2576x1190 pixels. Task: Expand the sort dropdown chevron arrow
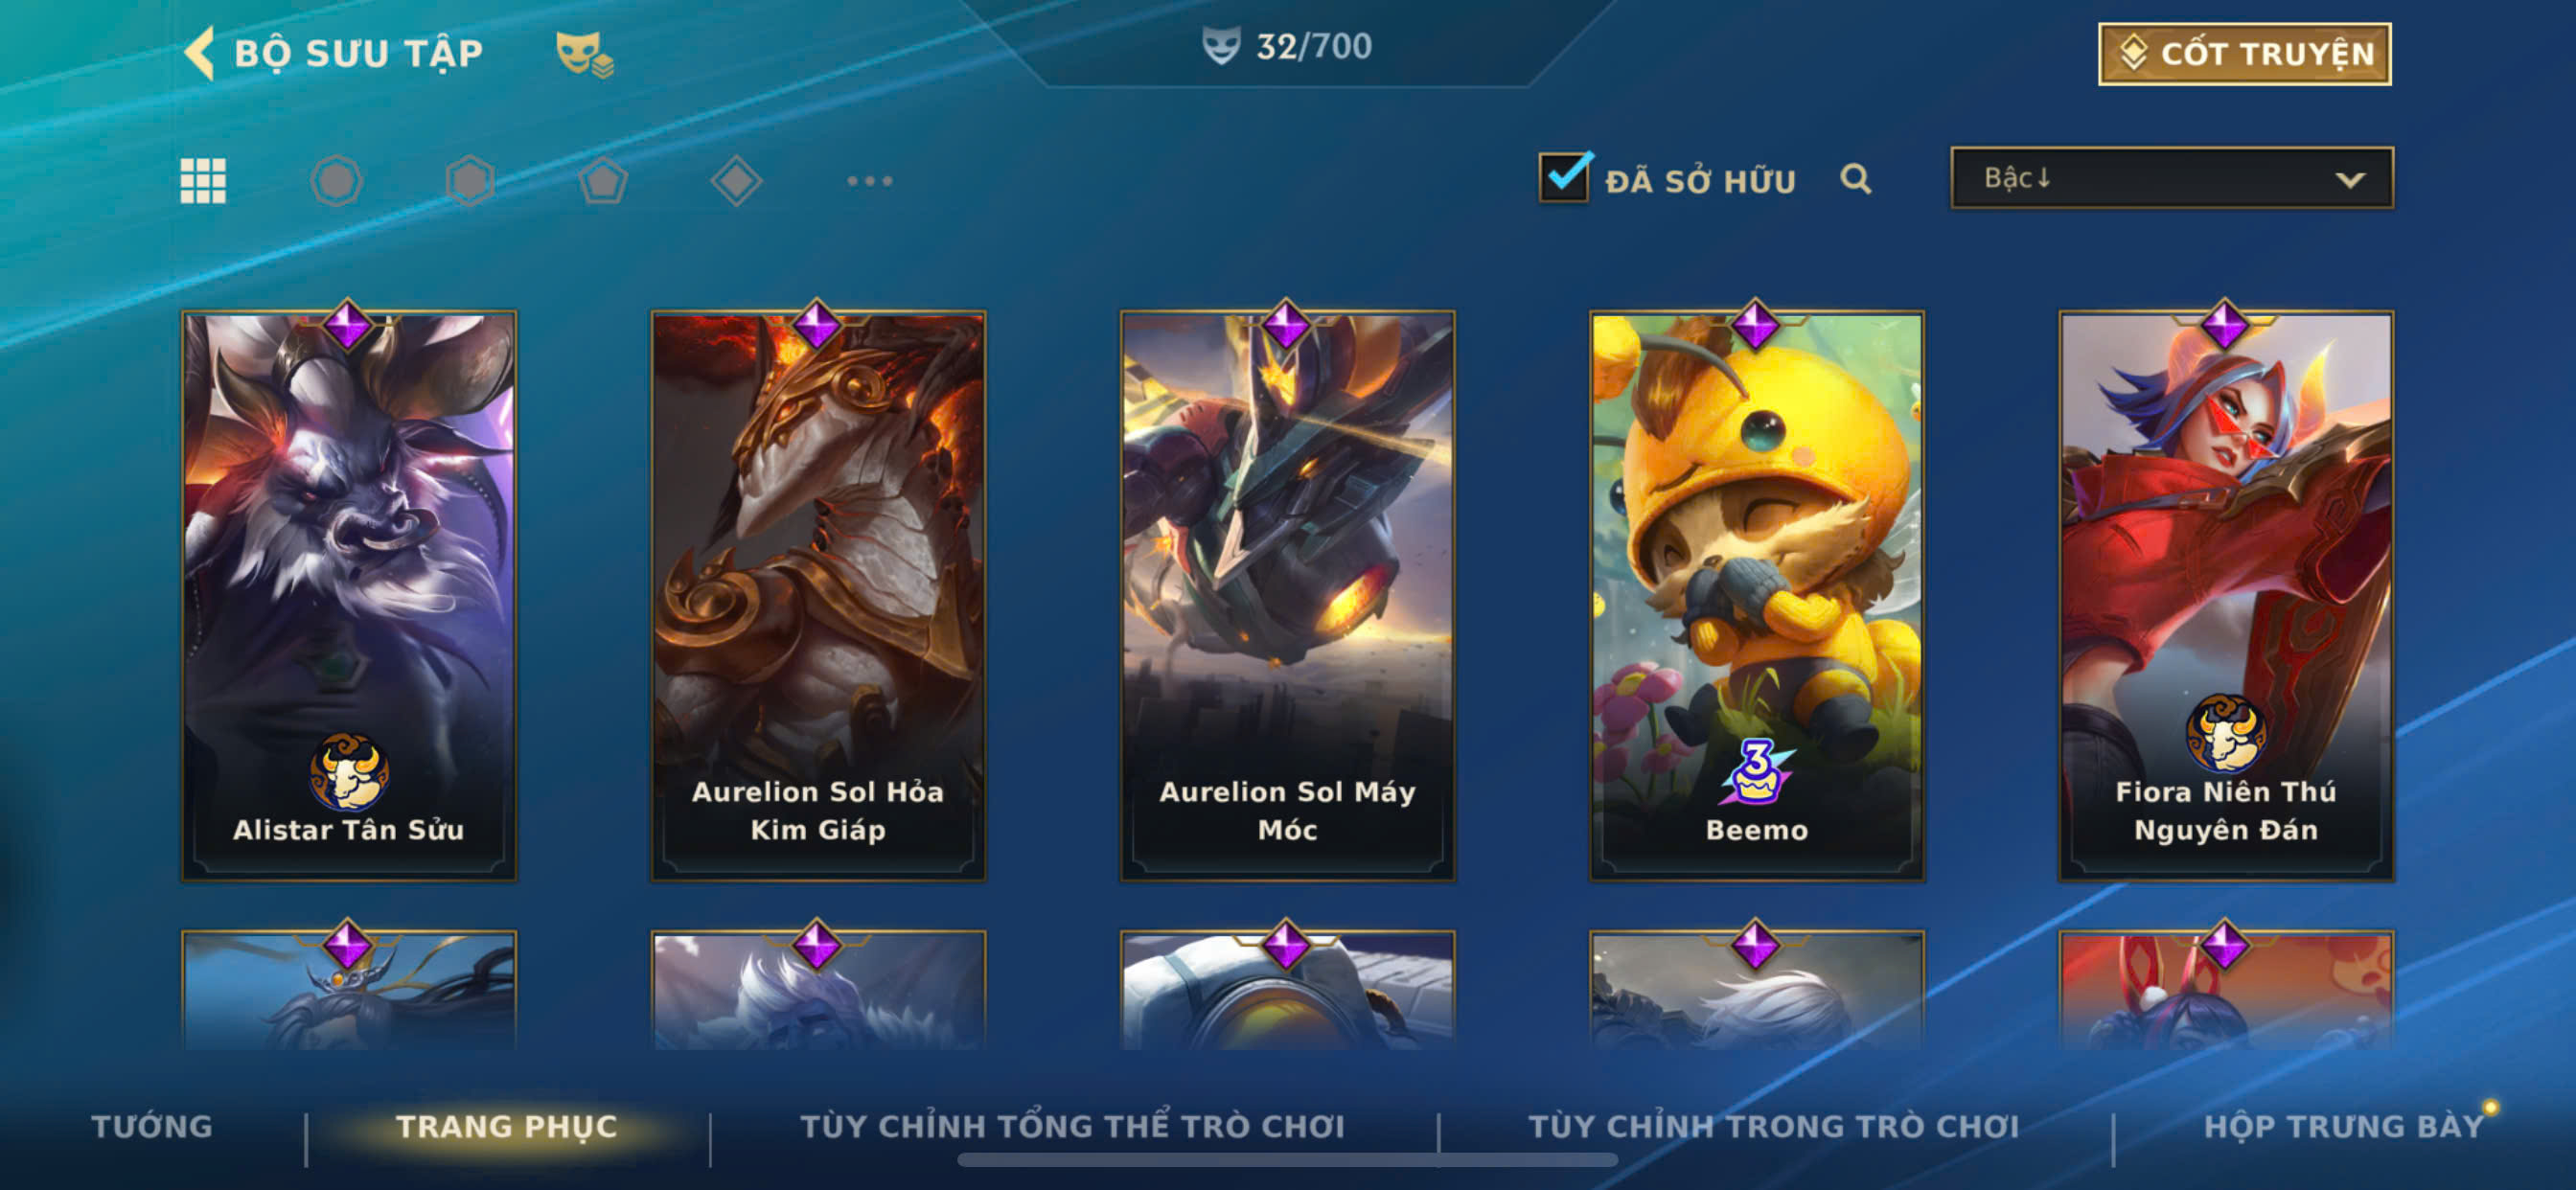2350,180
